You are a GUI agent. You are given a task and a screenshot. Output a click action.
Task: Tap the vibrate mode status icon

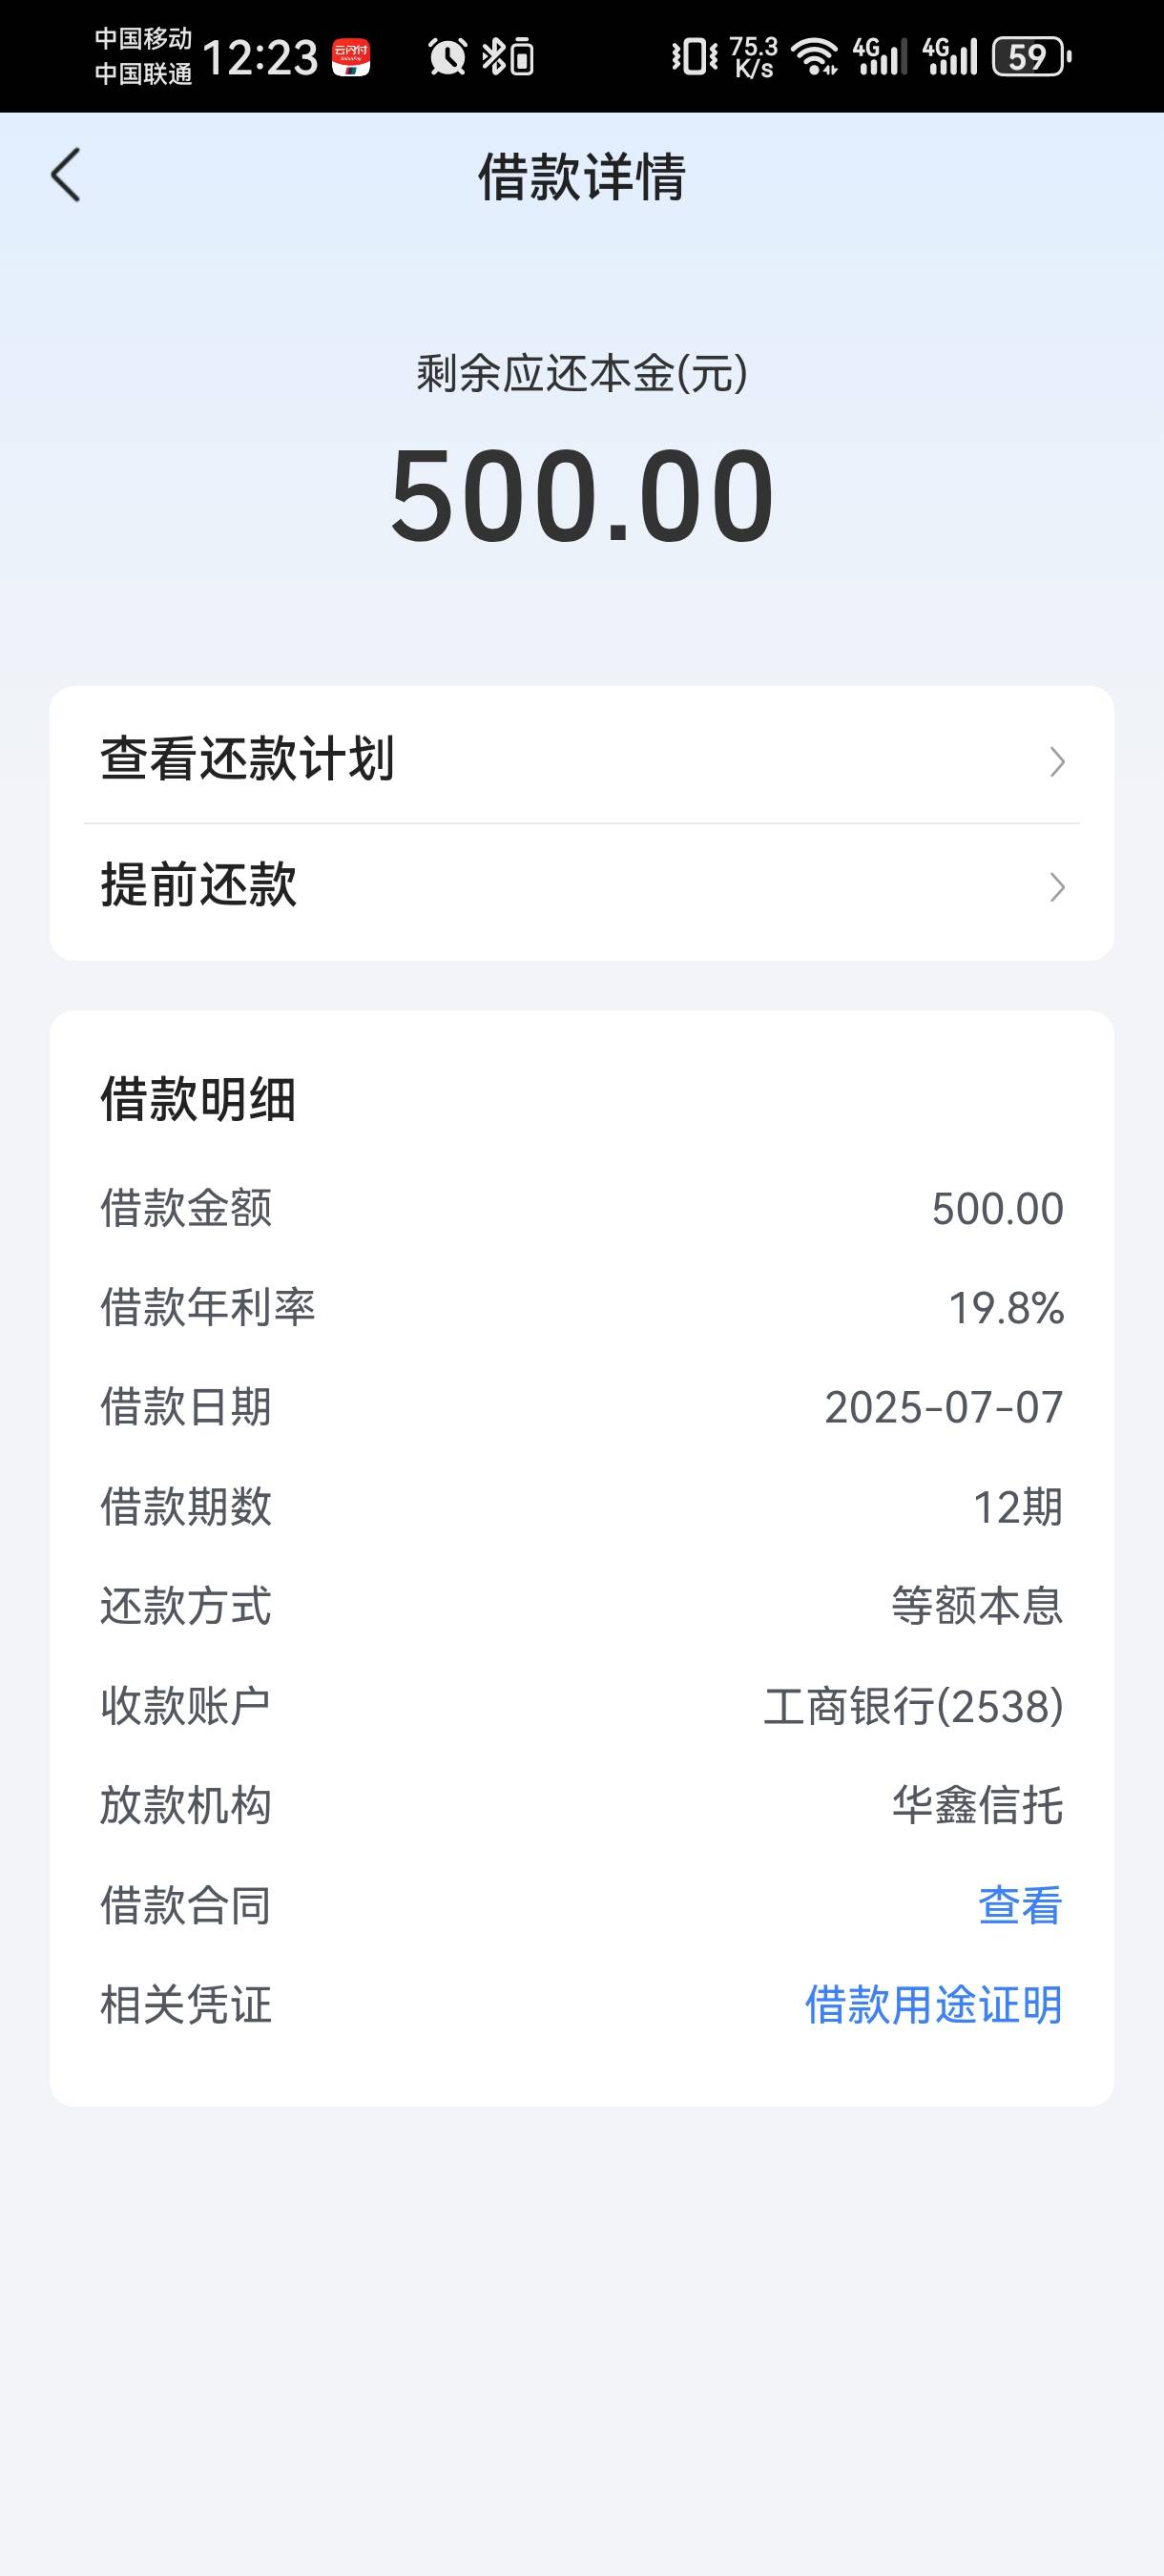pos(695,57)
